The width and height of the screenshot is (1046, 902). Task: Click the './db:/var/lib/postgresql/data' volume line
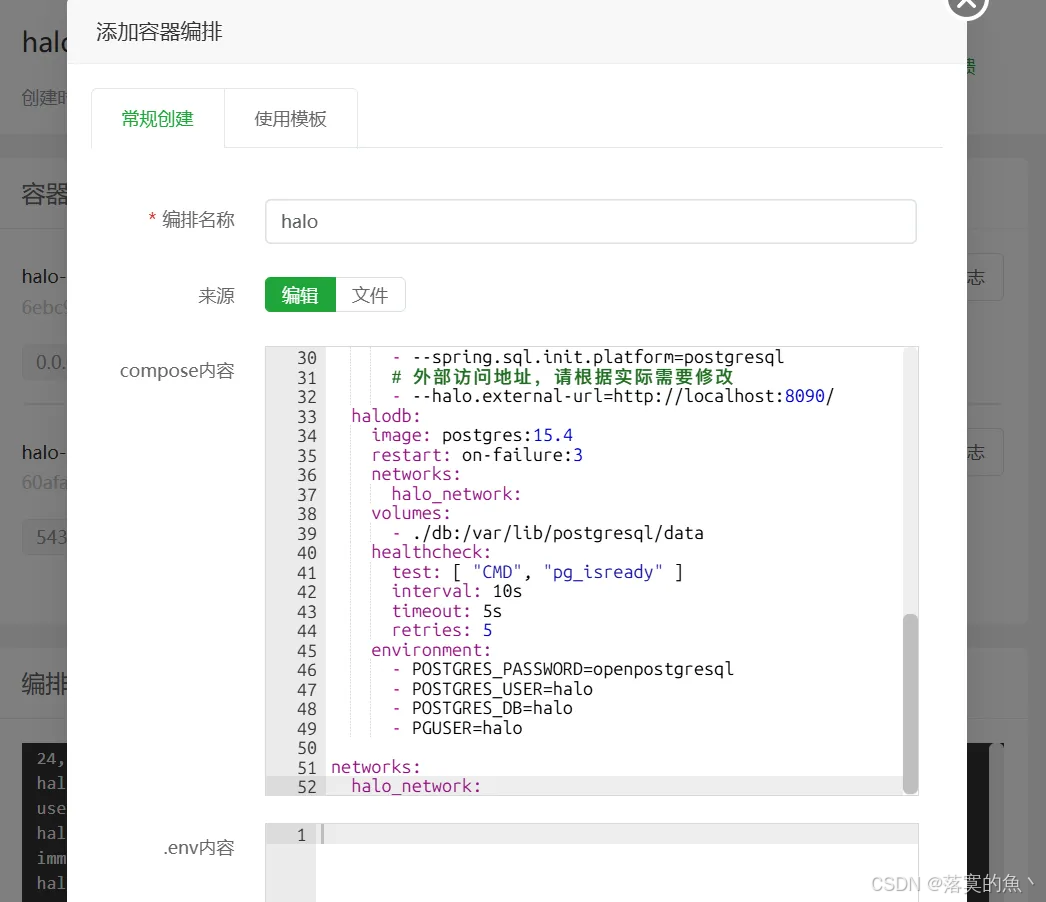547,533
